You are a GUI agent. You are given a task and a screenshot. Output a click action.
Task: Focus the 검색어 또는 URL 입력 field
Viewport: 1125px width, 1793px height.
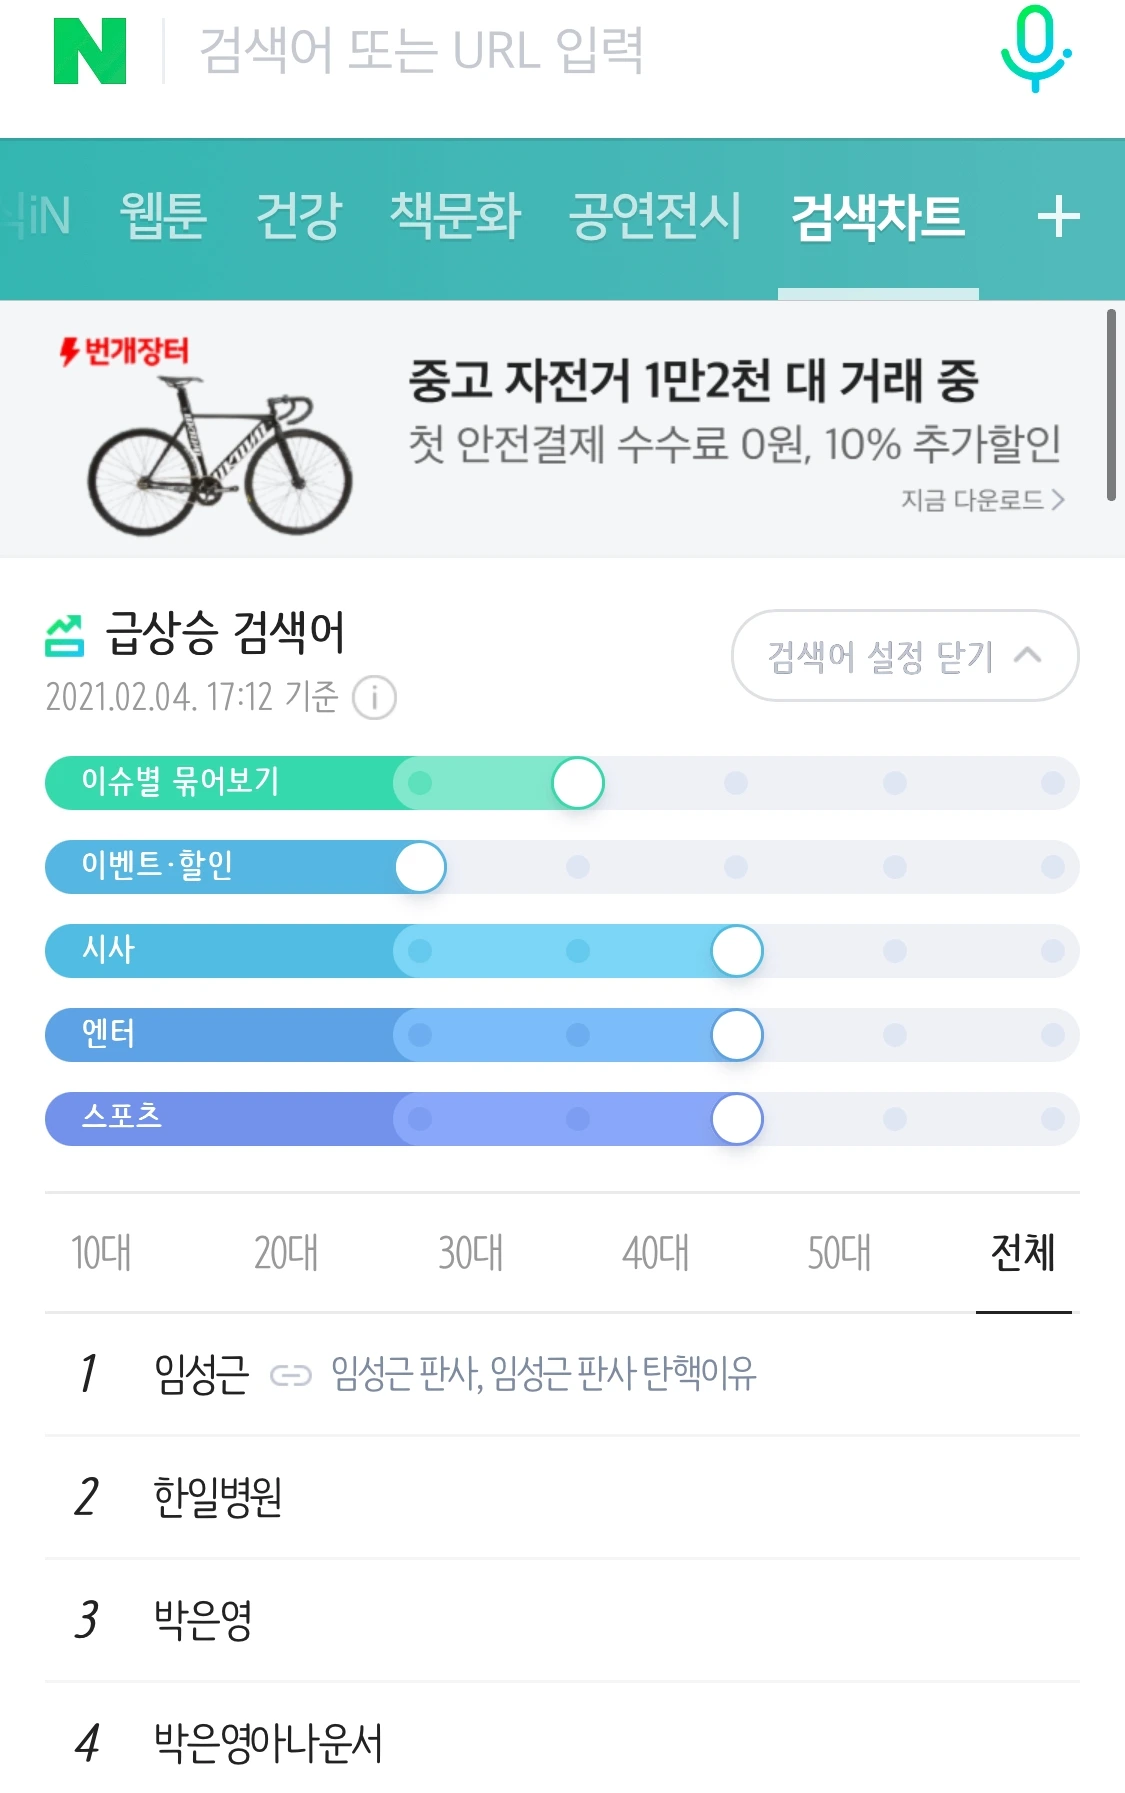[x=422, y=50]
